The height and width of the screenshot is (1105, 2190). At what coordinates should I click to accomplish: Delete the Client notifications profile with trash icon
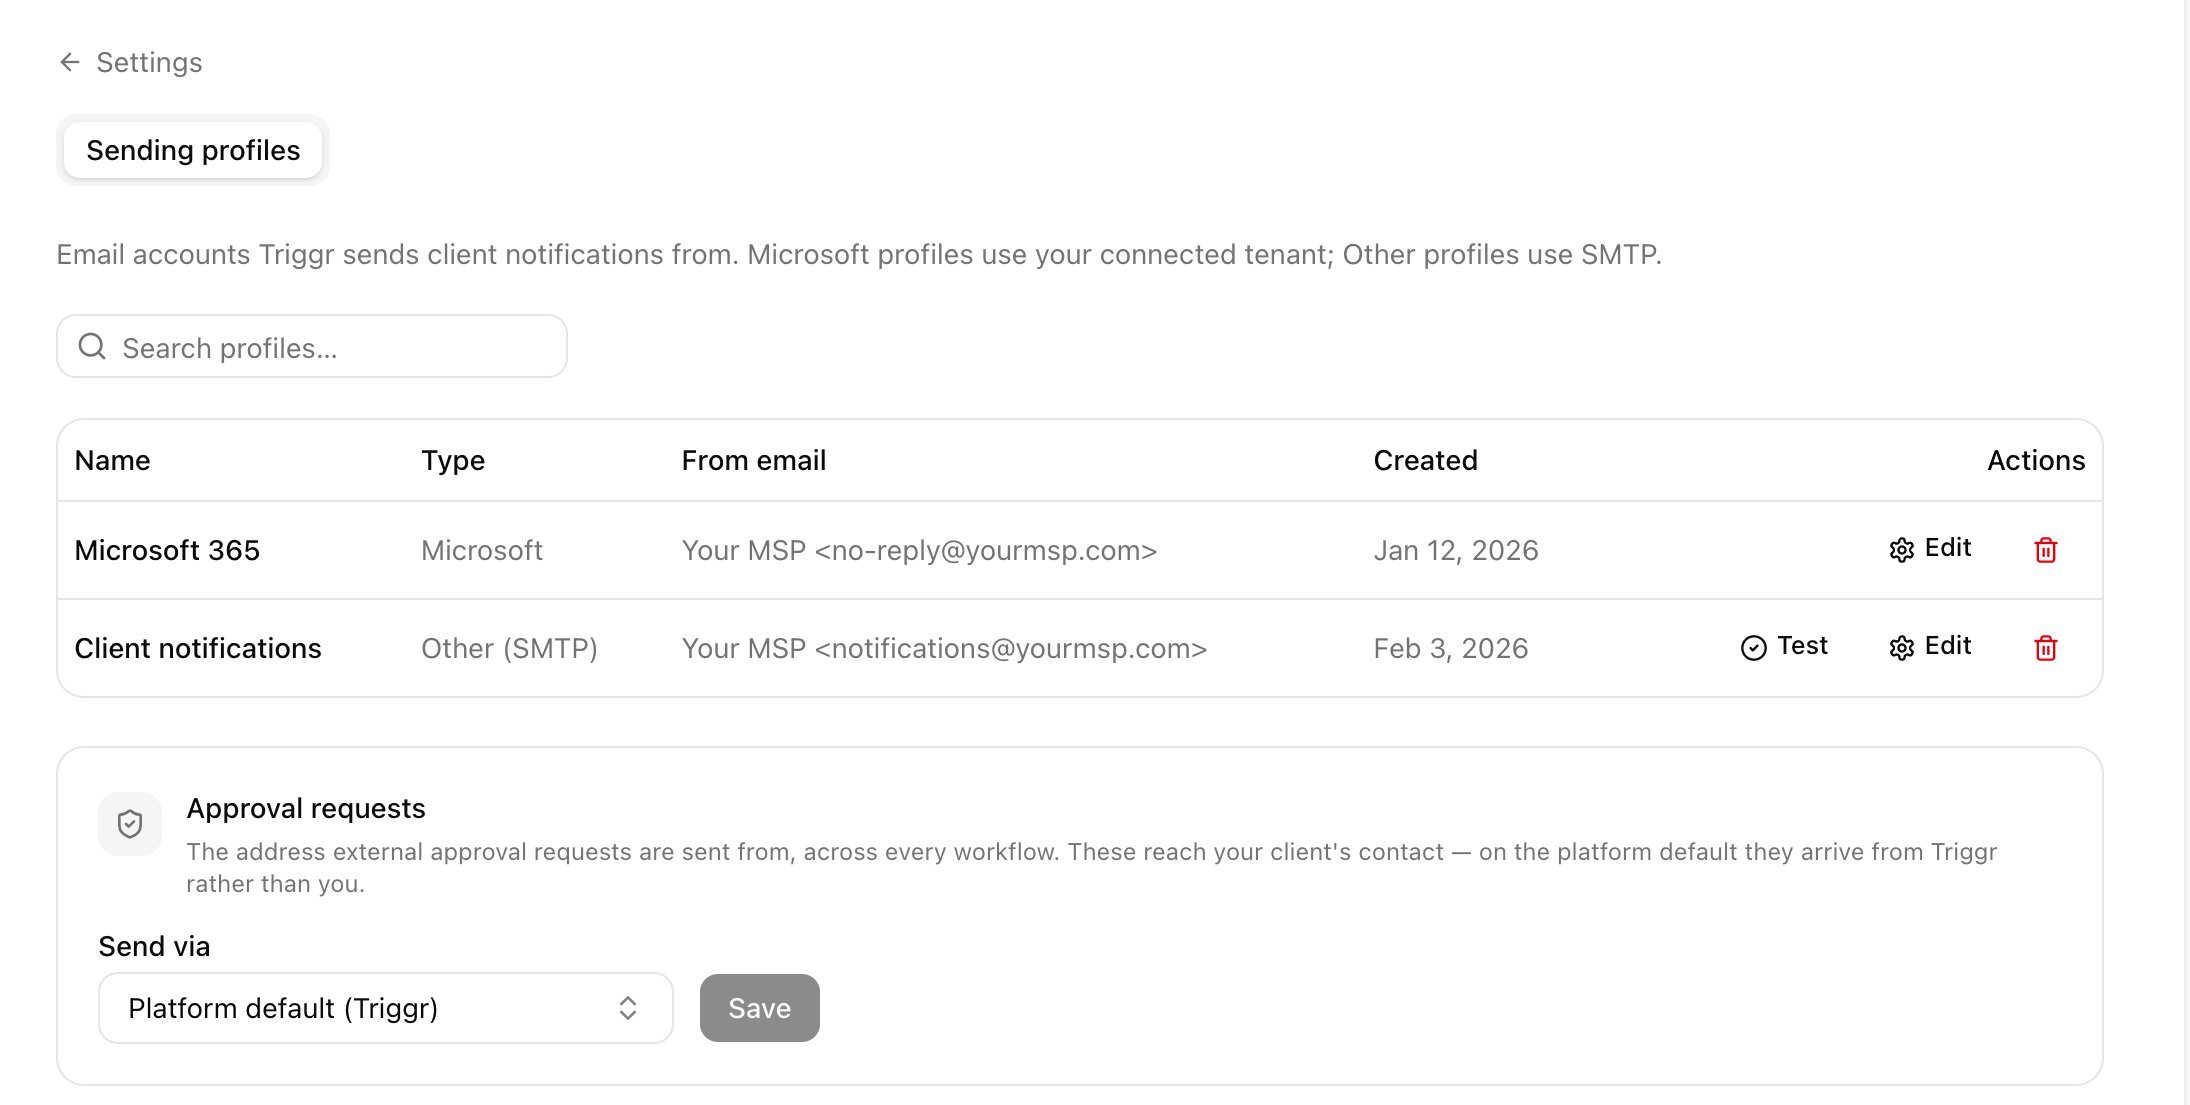click(x=2045, y=648)
